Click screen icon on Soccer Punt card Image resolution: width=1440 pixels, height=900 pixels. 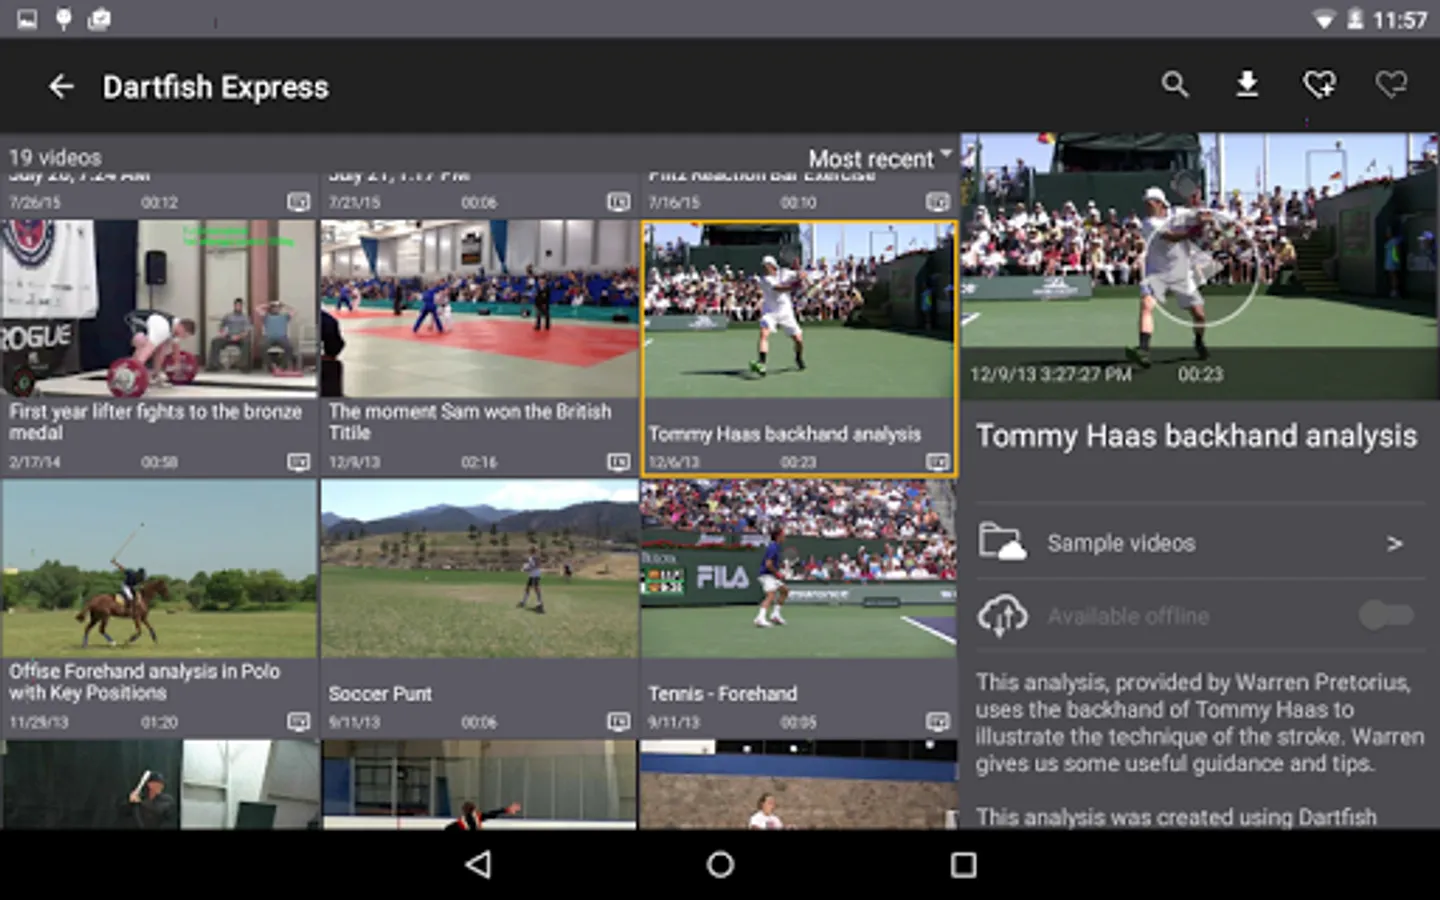[x=619, y=722]
